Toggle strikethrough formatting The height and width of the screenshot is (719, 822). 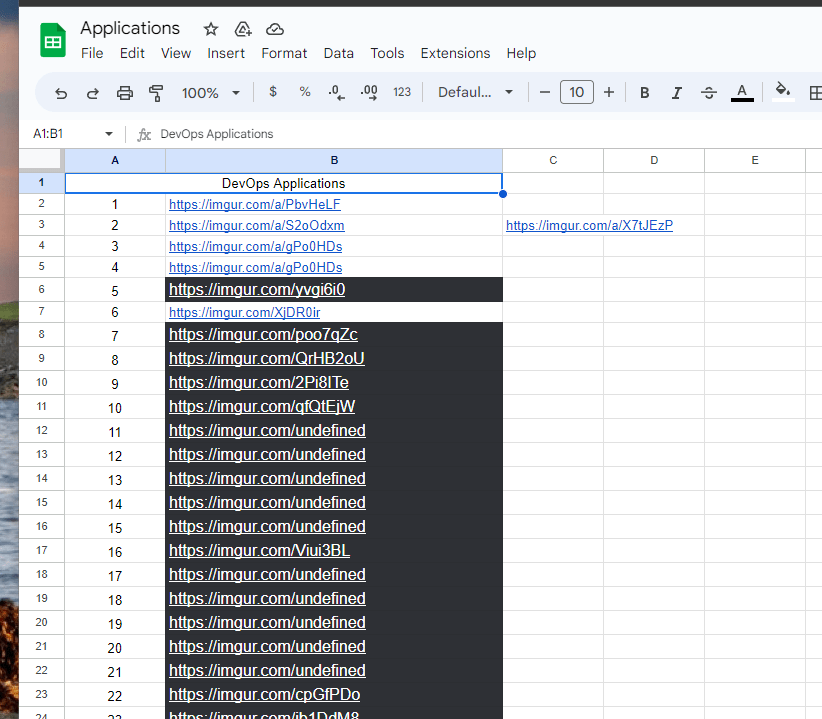[x=709, y=93]
